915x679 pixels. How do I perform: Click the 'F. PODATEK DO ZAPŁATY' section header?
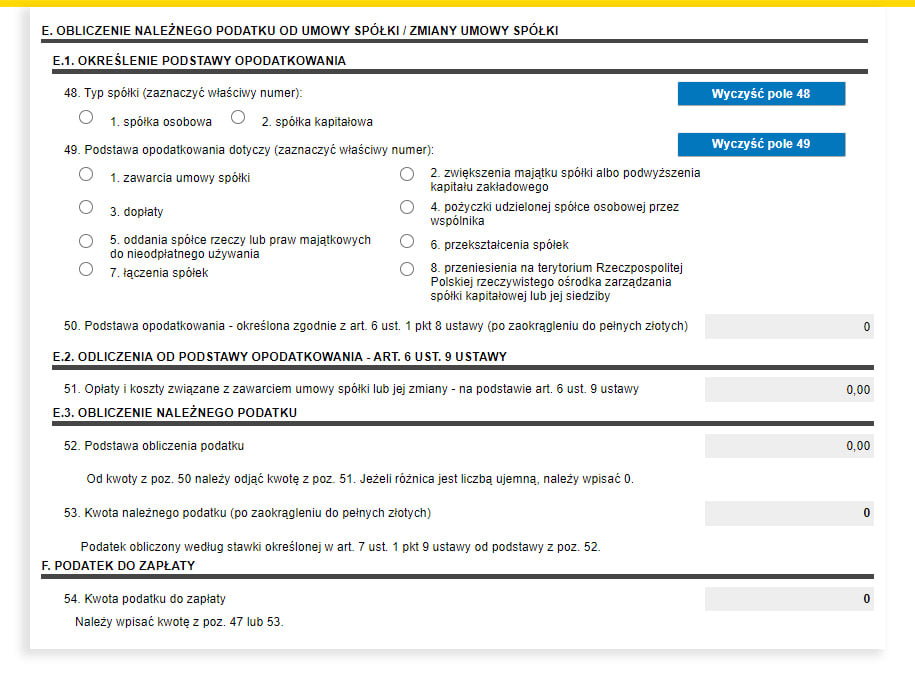pos(118,566)
